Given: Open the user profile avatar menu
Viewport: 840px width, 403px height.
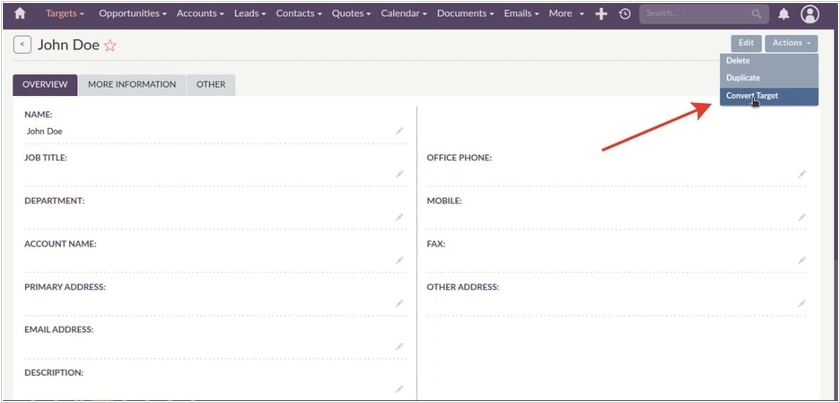Looking at the screenshot, I should [x=810, y=14].
